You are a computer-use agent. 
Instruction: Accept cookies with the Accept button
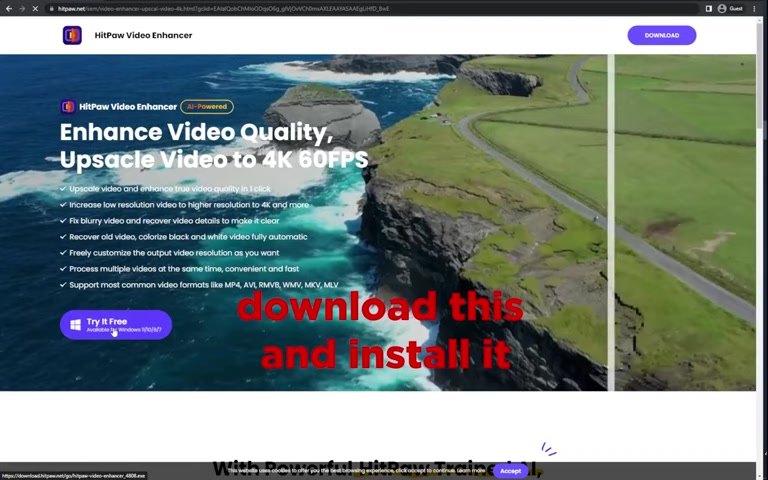[x=510, y=471]
